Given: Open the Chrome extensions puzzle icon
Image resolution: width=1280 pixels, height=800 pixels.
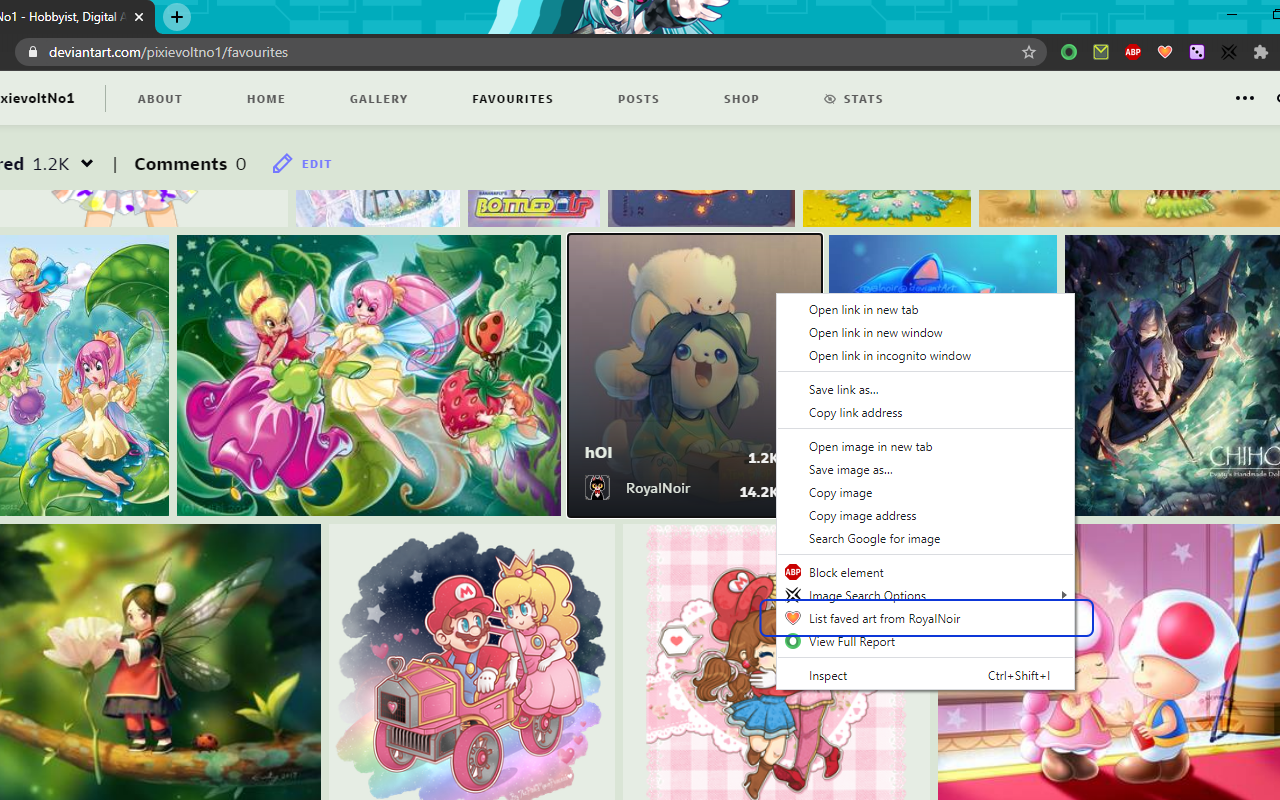Looking at the screenshot, I should (x=1261, y=52).
